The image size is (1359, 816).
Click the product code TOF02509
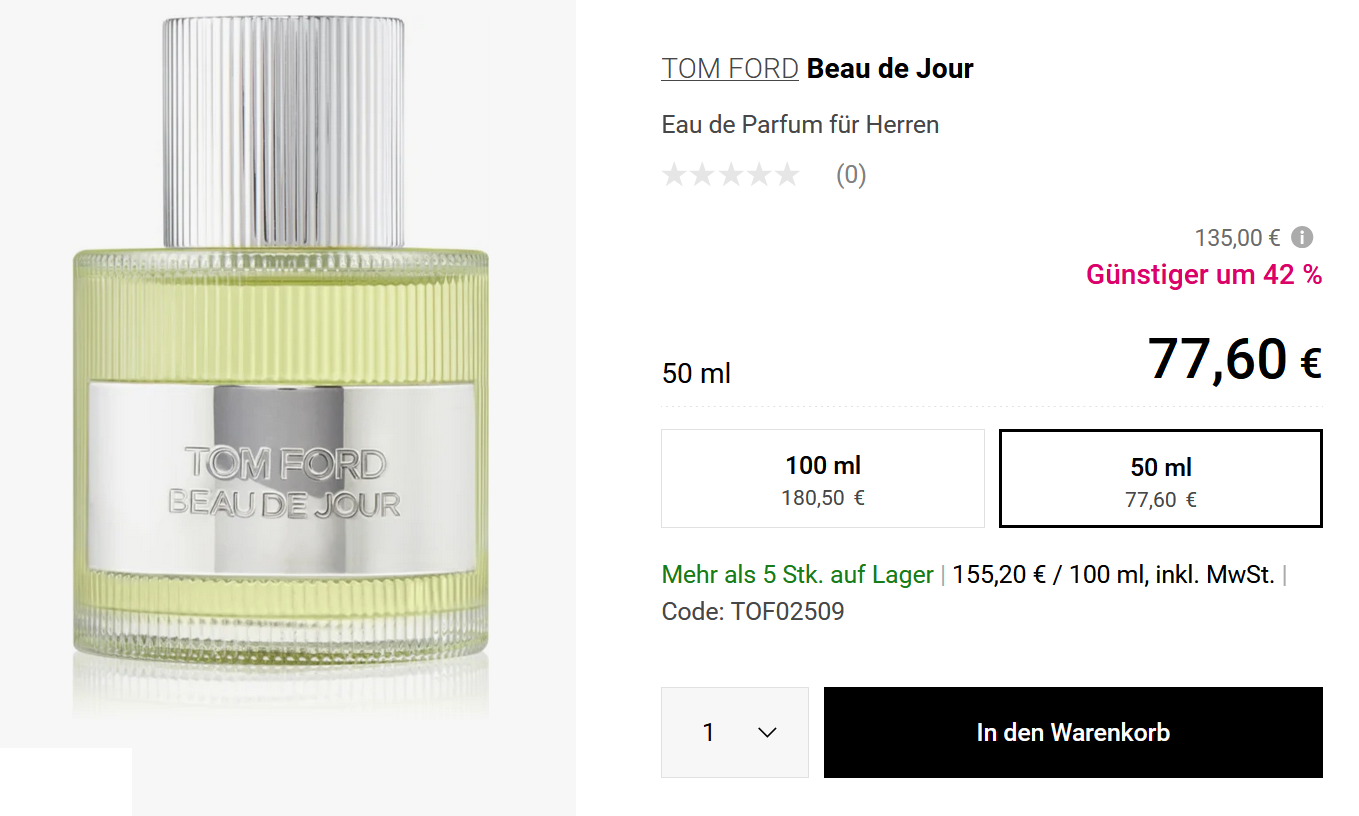point(753,611)
